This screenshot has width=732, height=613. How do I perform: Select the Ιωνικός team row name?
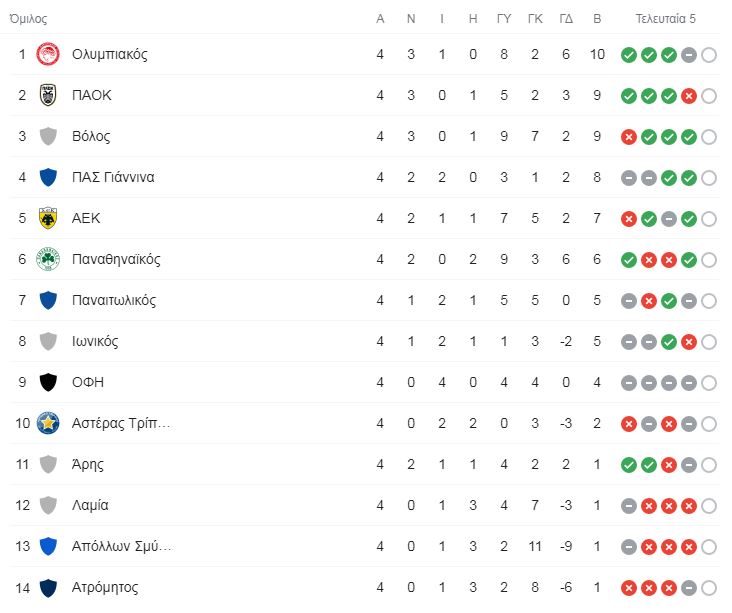pyautogui.click(x=95, y=341)
